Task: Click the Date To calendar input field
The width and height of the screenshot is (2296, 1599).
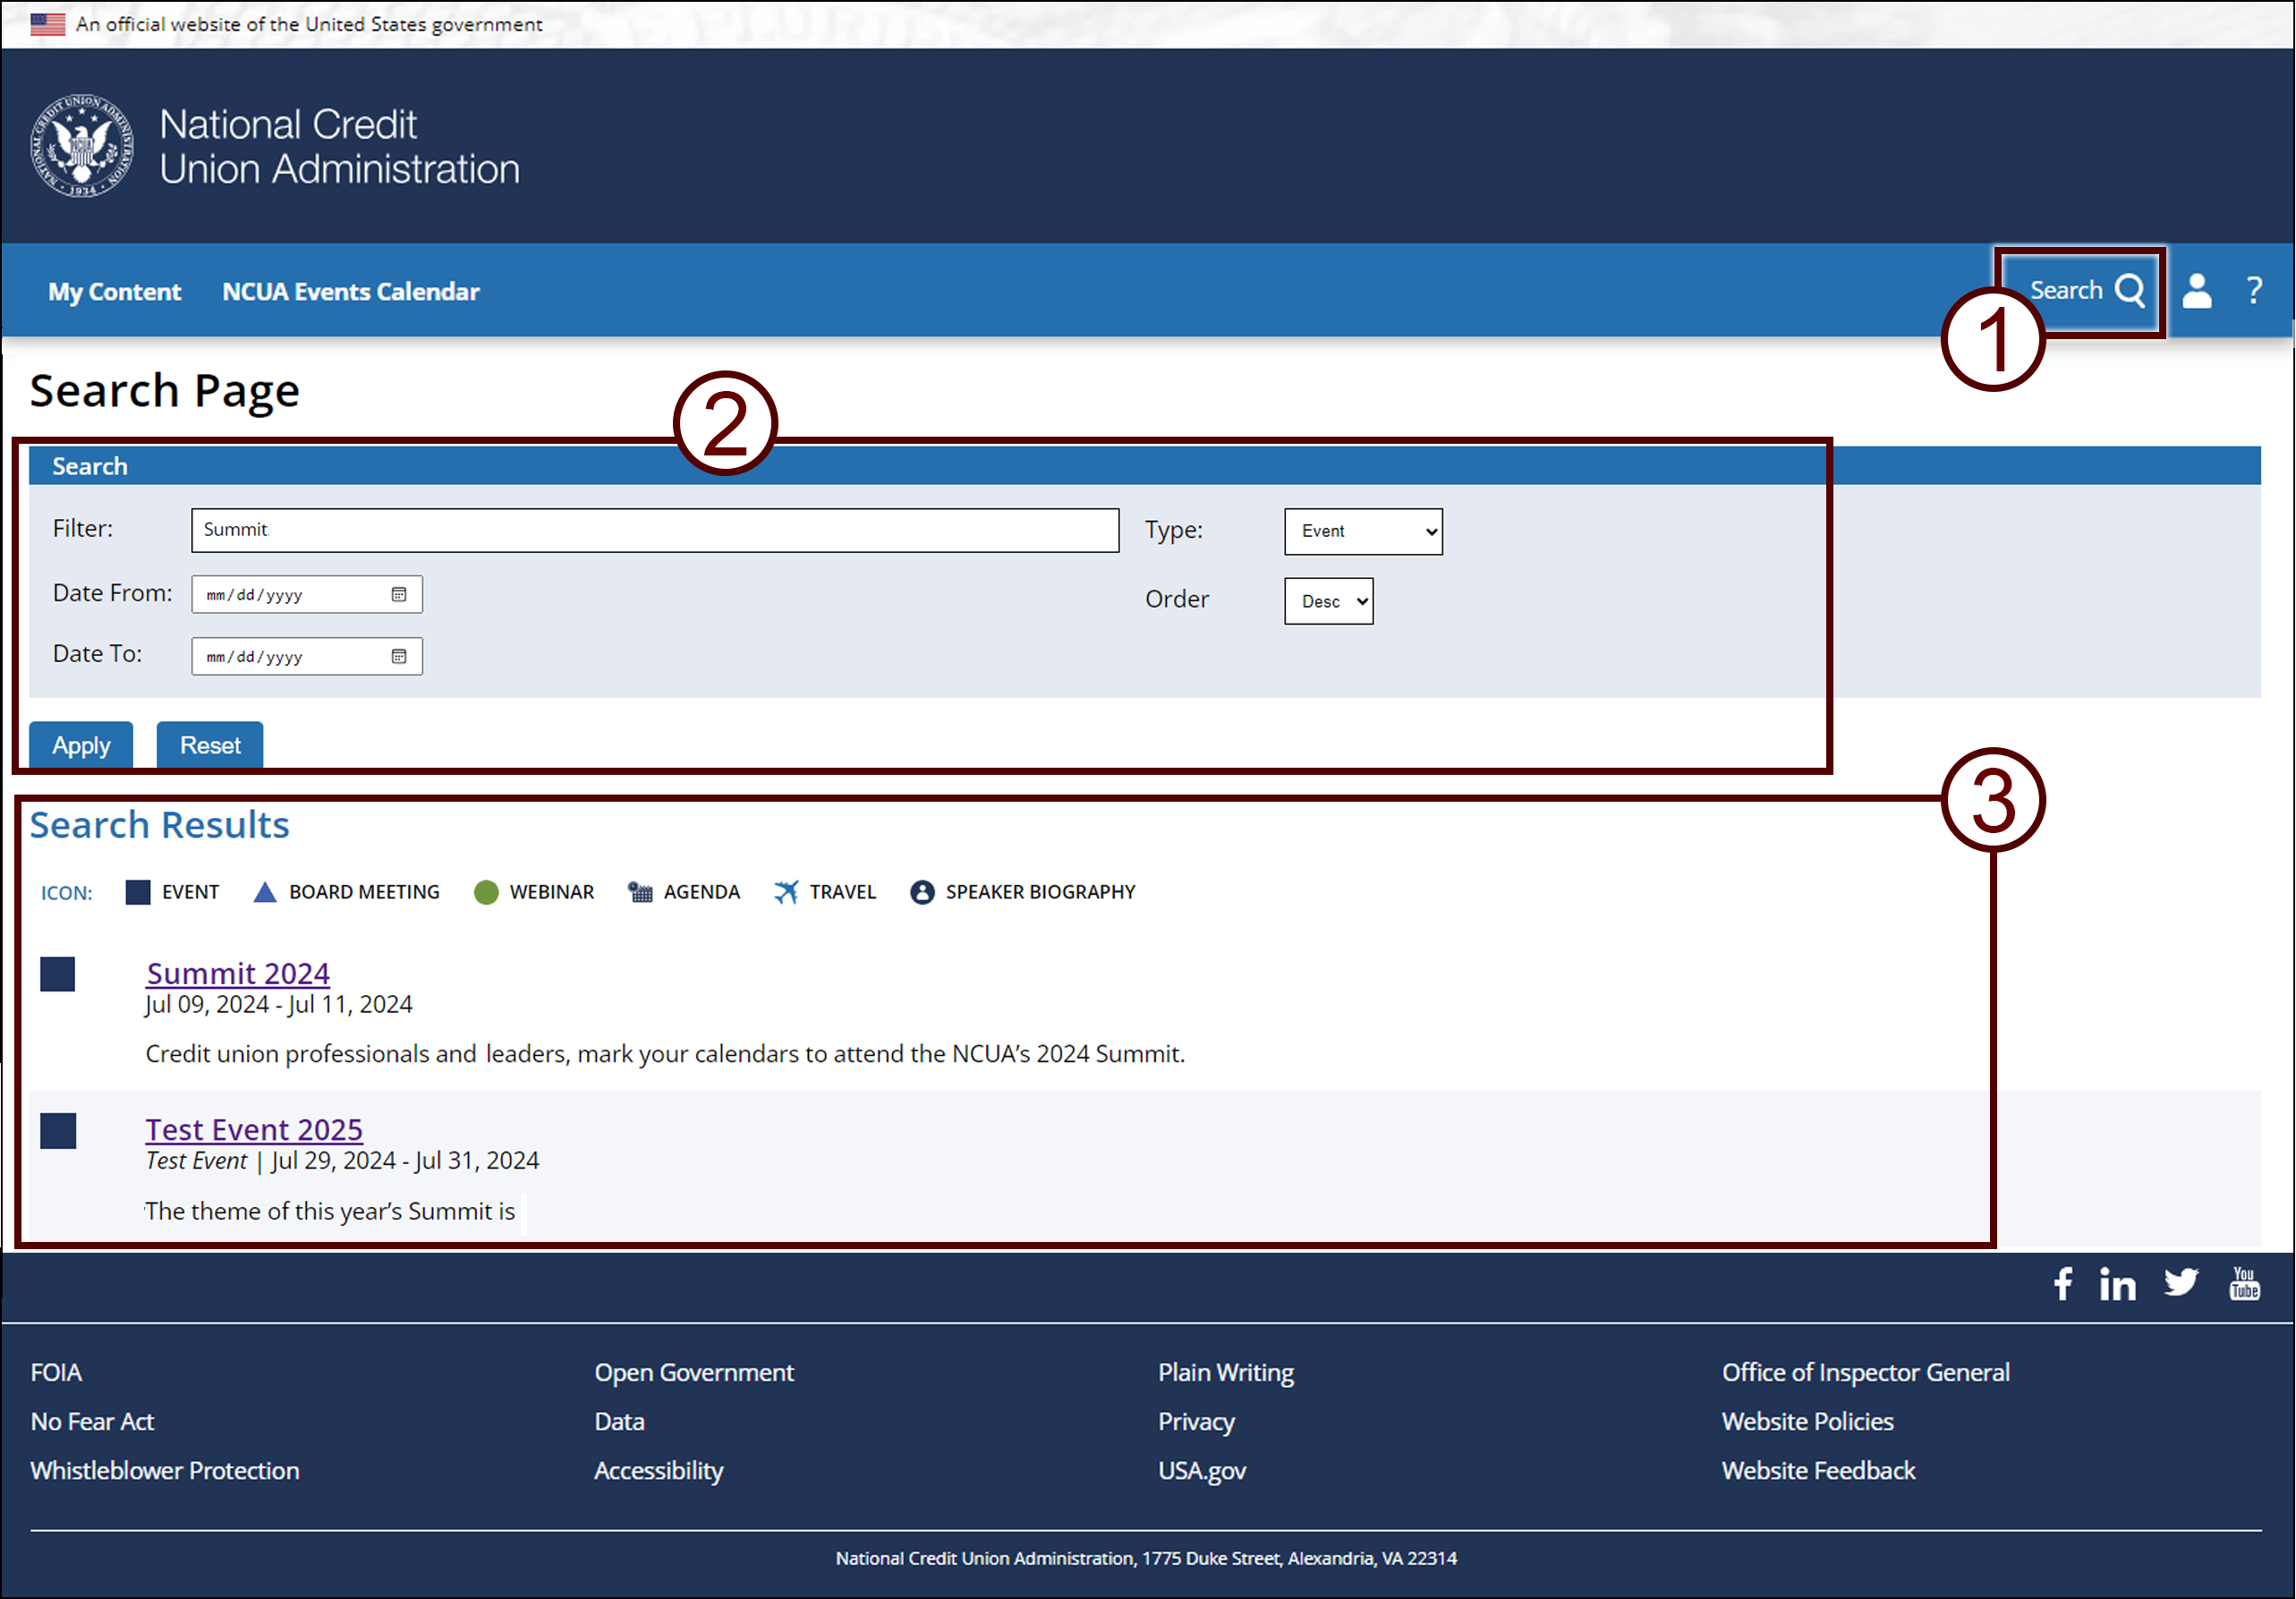Action: click(x=305, y=657)
